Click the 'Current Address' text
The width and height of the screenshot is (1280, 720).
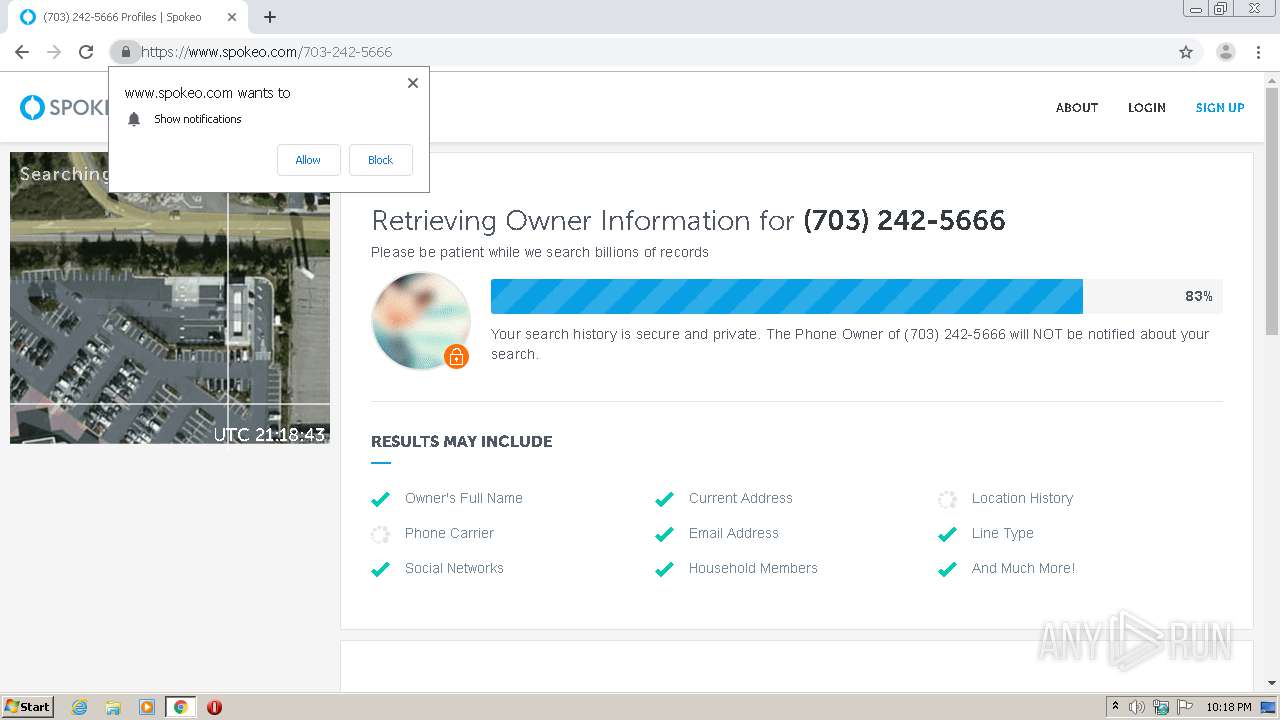coord(740,498)
